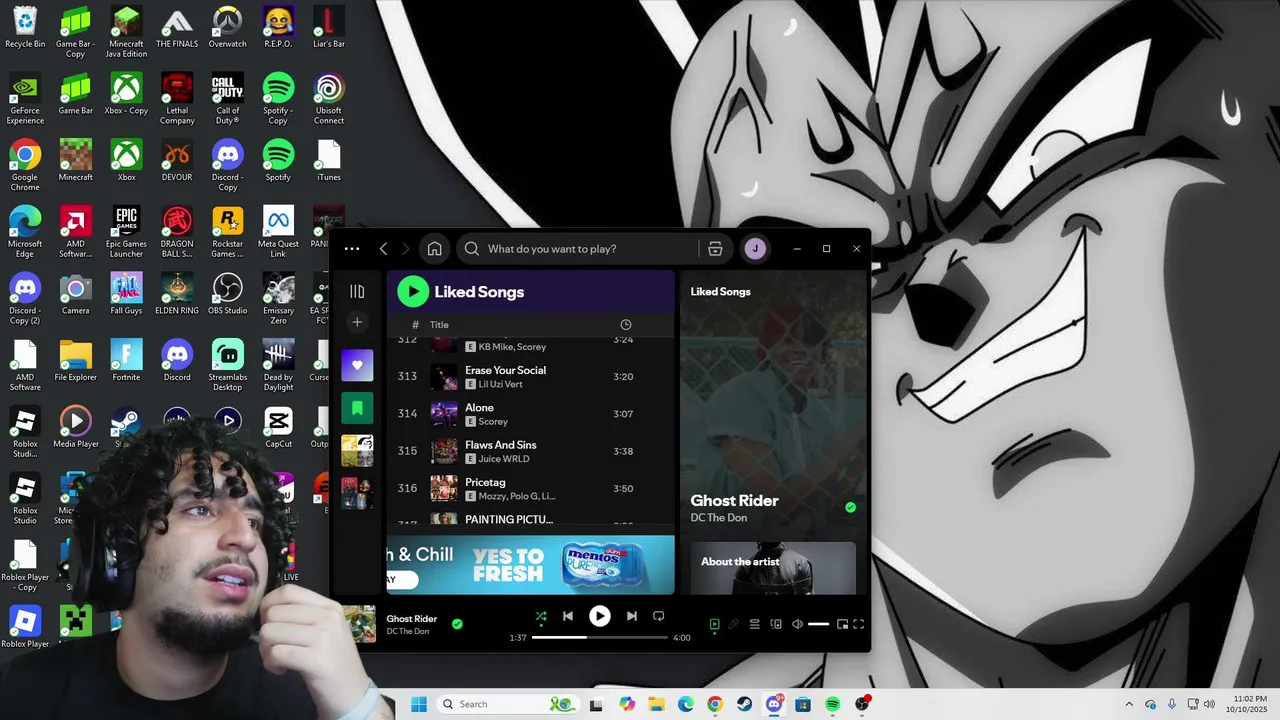
Task: Select ELDEN RING desktop icon
Action: click(177, 294)
